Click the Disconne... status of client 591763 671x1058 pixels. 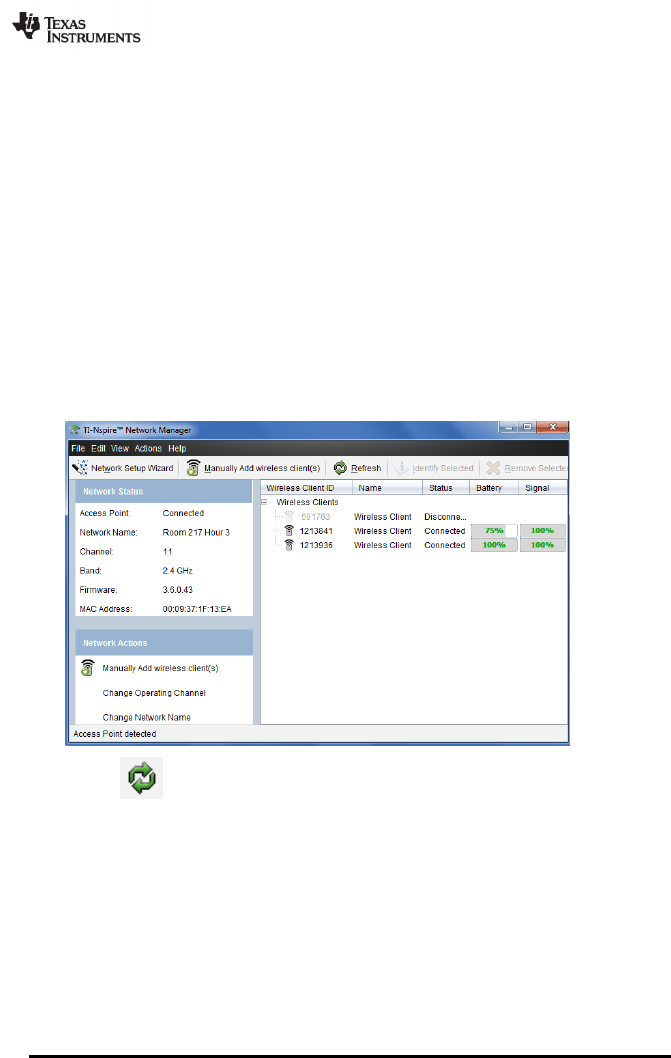click(x=445, y=517)
